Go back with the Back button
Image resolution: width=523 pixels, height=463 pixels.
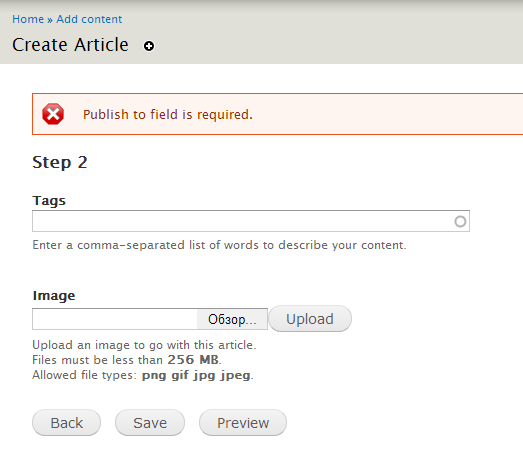[66, 423]
